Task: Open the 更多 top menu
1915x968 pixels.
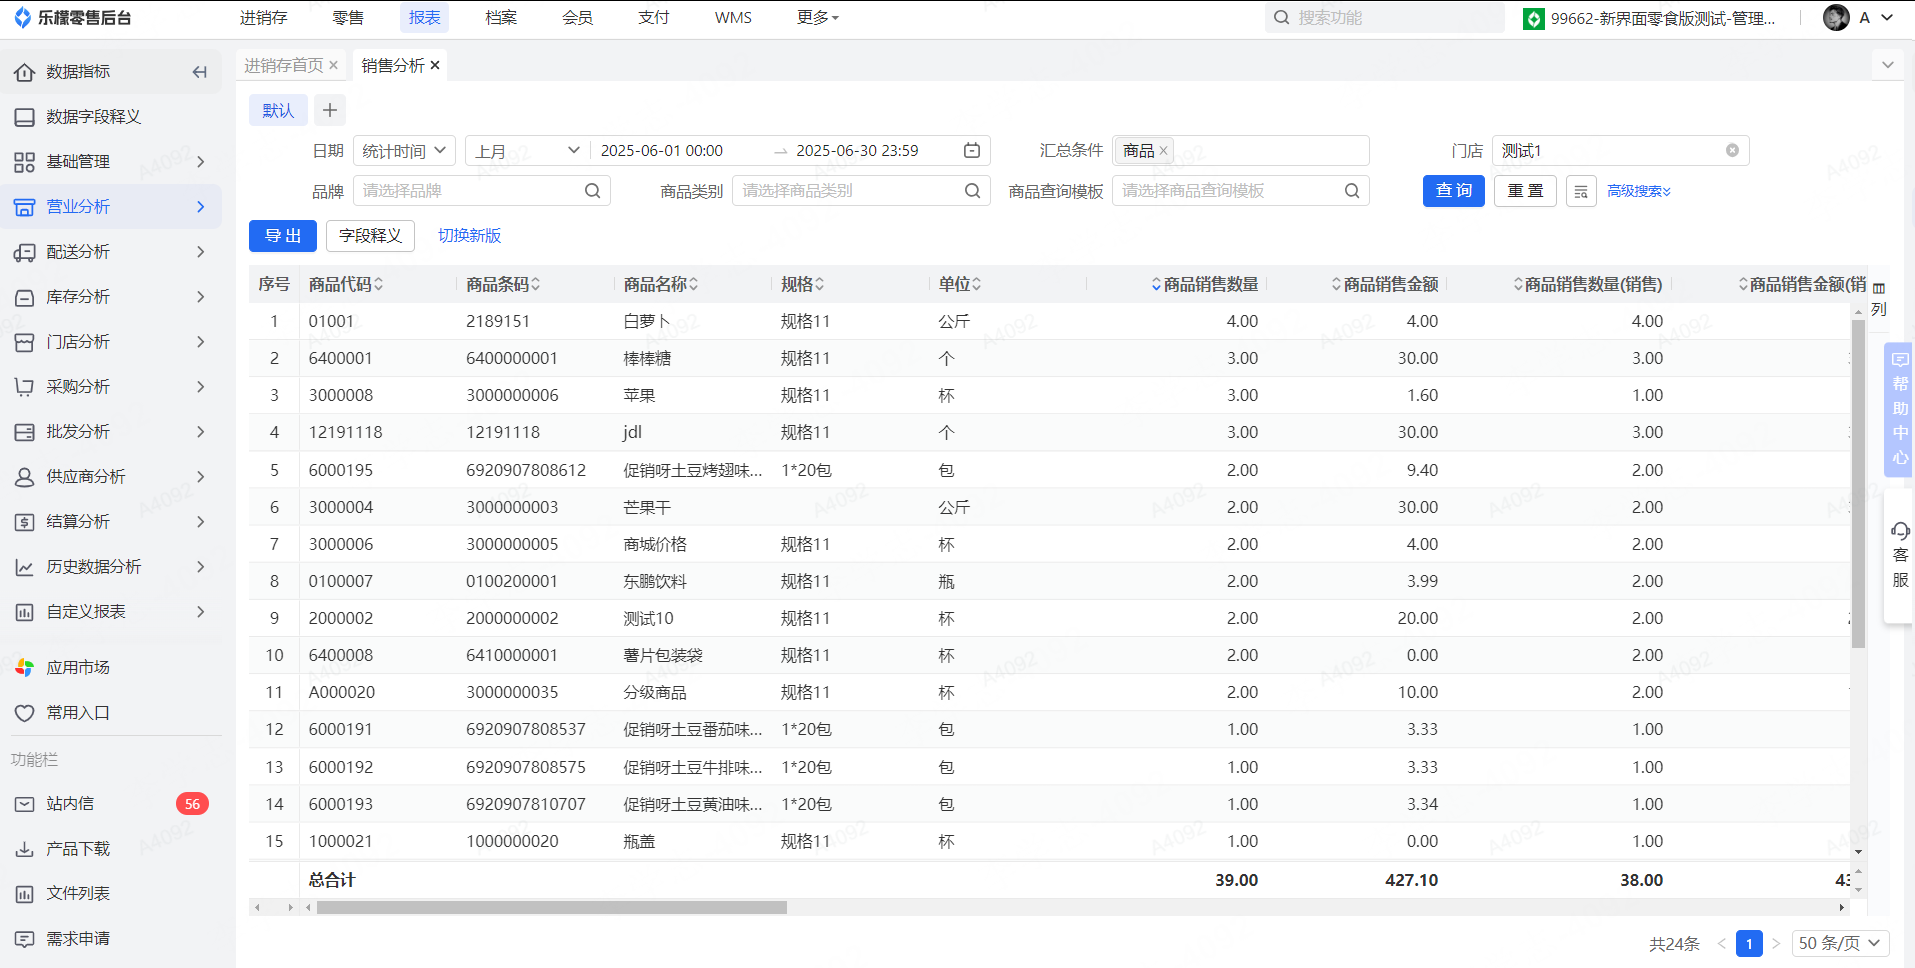Action: point(818,18)
